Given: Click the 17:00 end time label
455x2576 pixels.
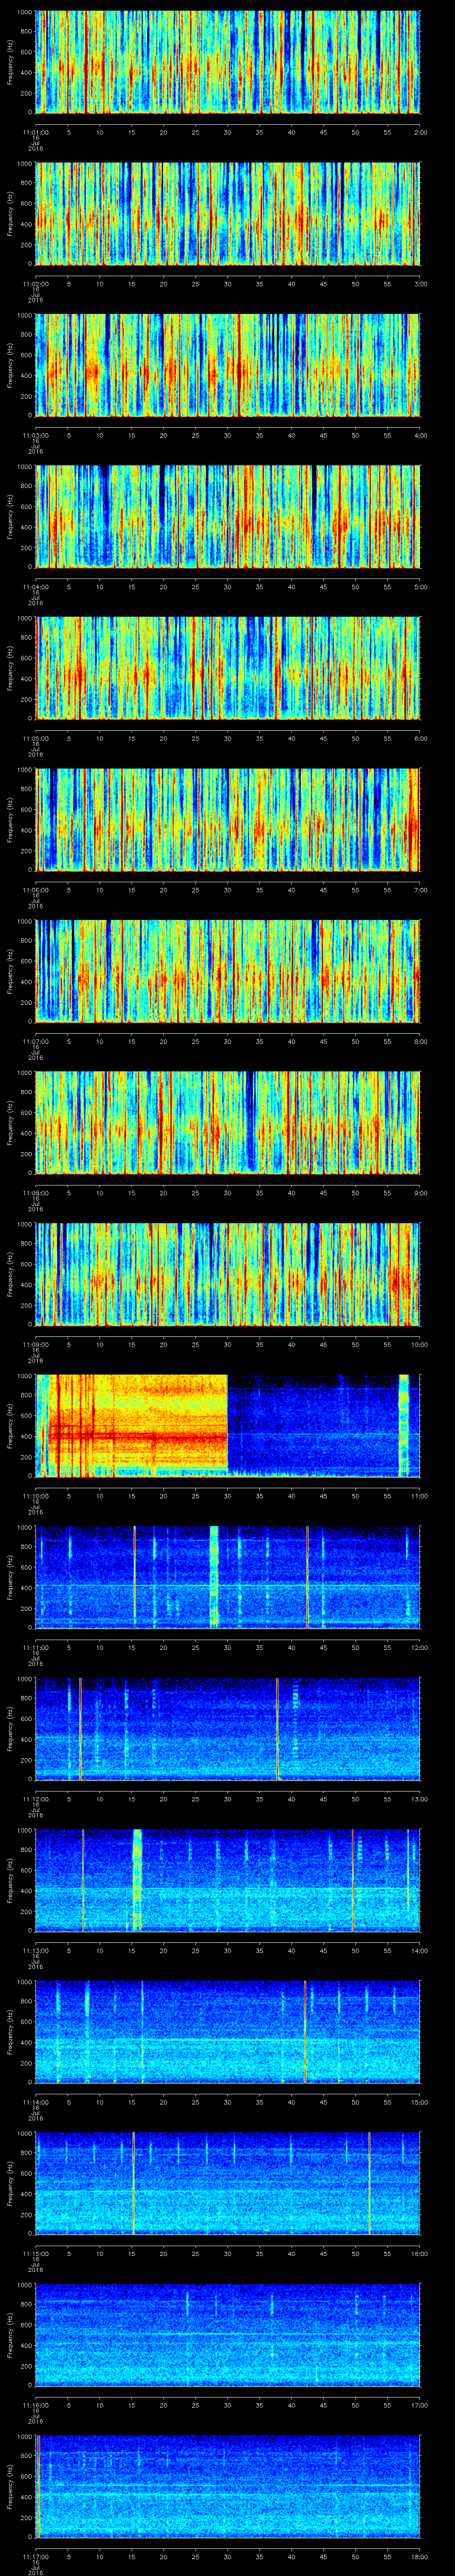Looking at the screenshot, I should point(419,2405).
